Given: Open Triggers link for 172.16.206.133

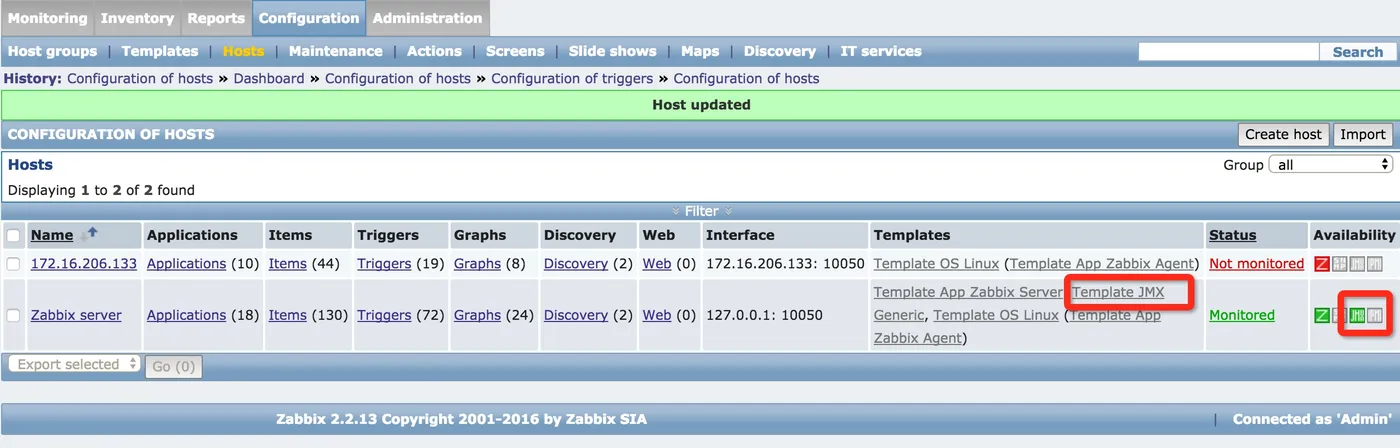Looking at the screenshot, I should (x=384, y=264).
